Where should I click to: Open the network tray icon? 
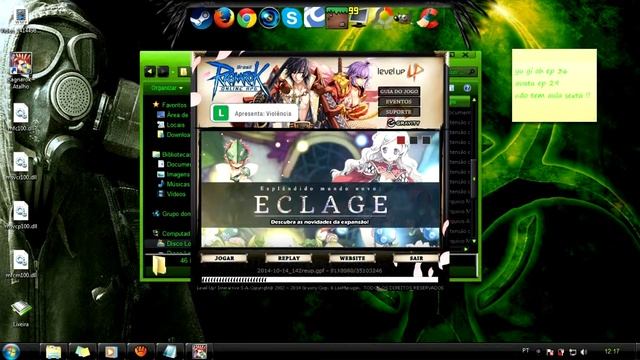pyautogui.click(x=573, y=352)
